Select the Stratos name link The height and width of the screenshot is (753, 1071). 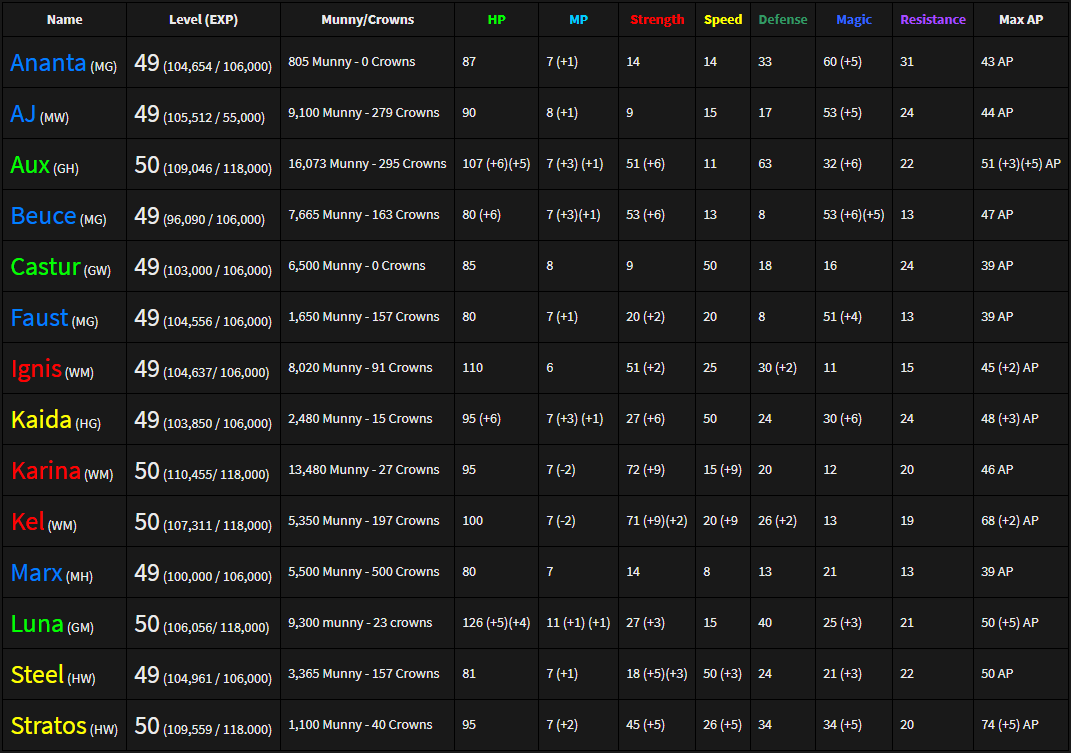[48, 726]
